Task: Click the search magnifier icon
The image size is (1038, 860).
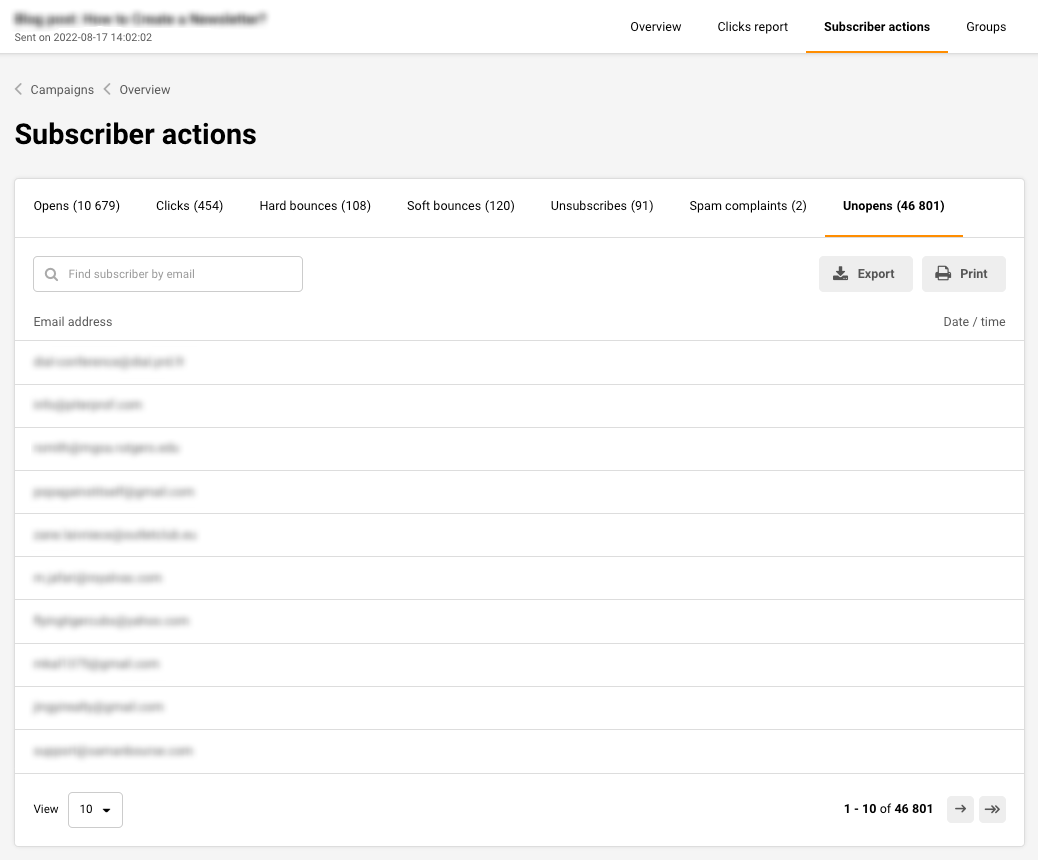Action: 52,274
